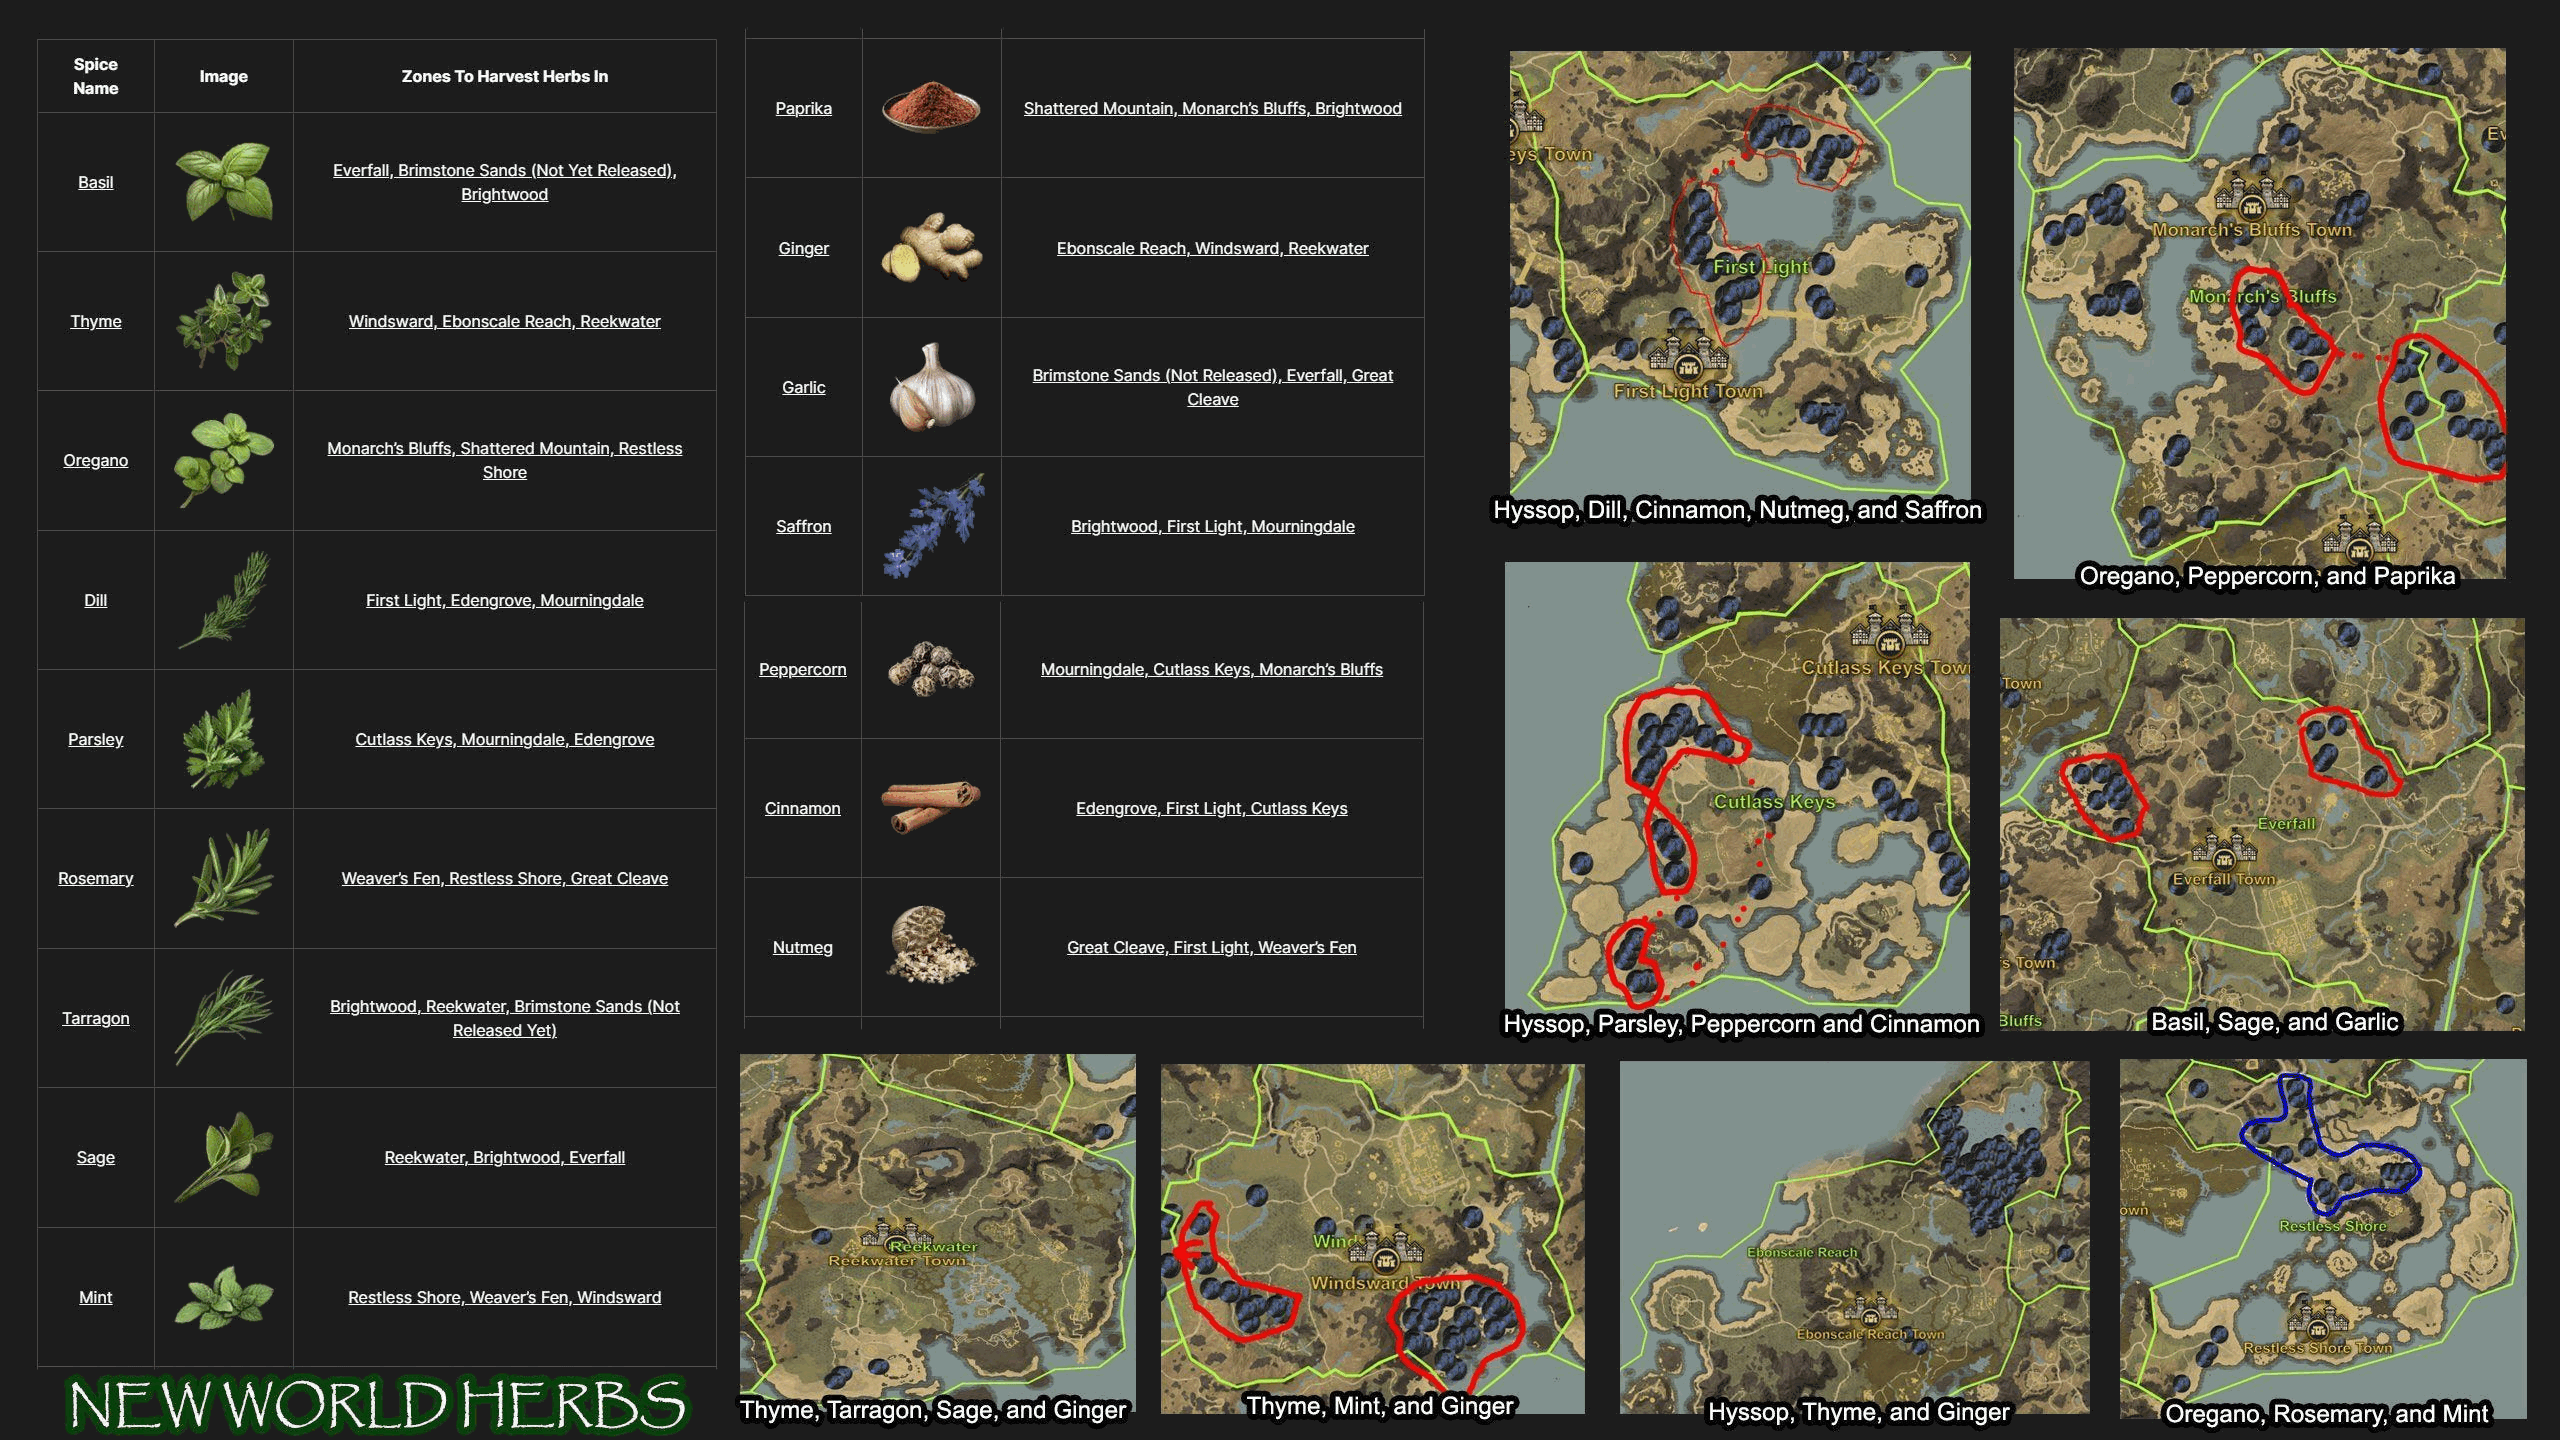Select the Ginger root image

coord(931,247)
